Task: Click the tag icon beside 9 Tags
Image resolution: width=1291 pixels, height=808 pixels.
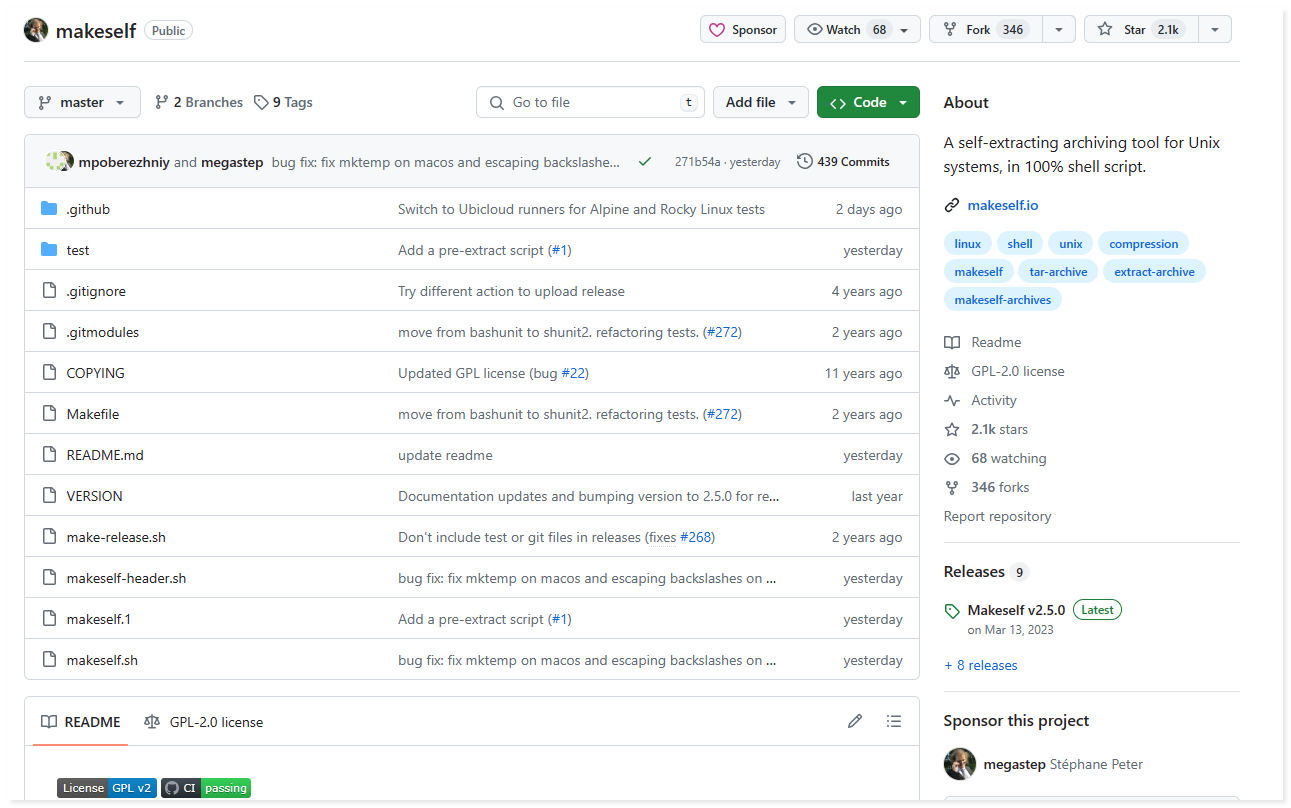Action: (261, 102)
